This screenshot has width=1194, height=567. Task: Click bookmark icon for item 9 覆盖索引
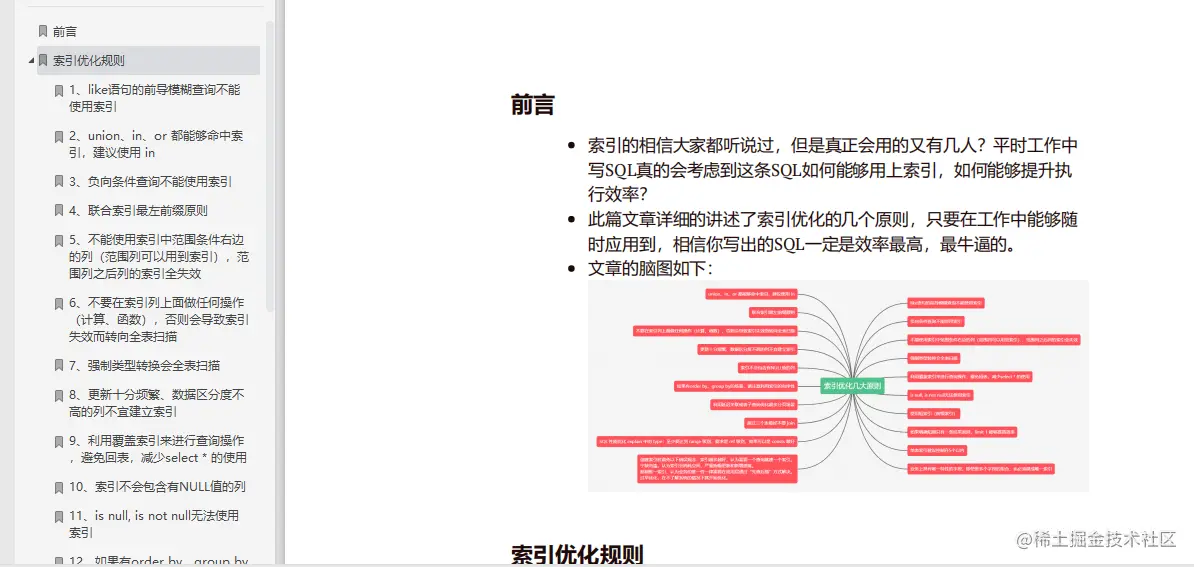(59, 441)
